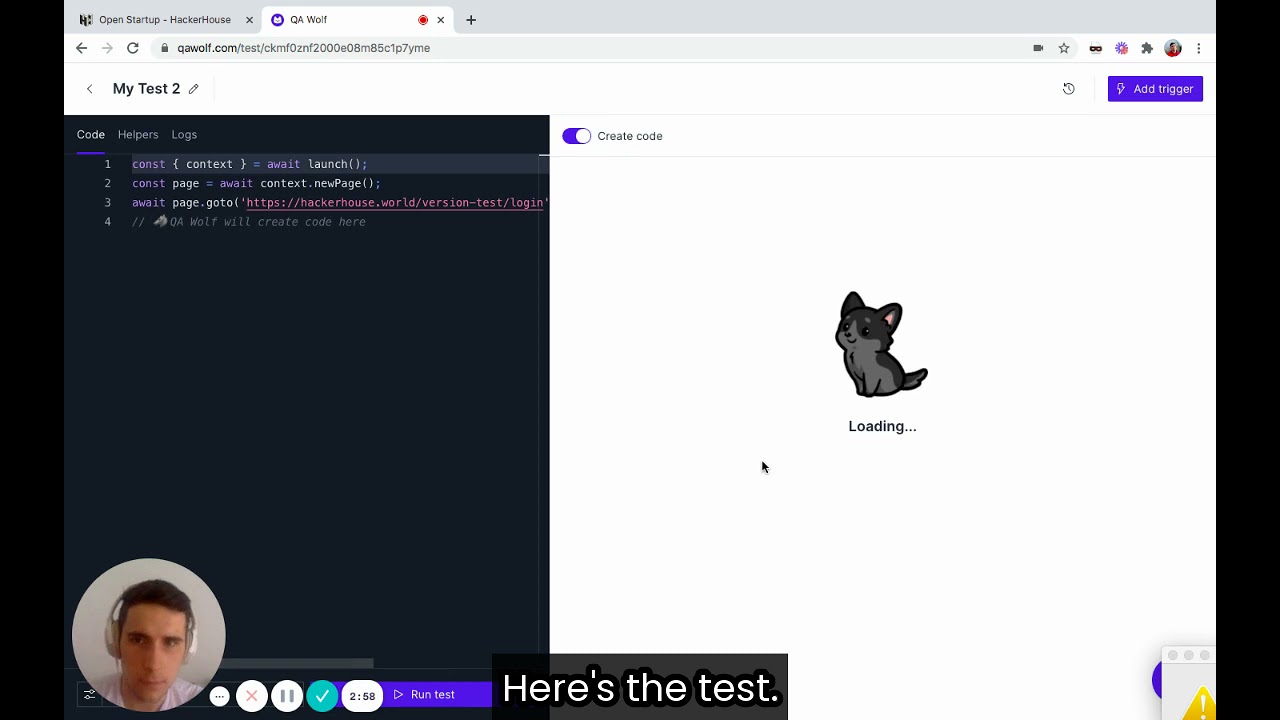Viewport: 1280px width, 720px height.
Task: Click the camera icon in the address bar
Action: pos(1038,48)
